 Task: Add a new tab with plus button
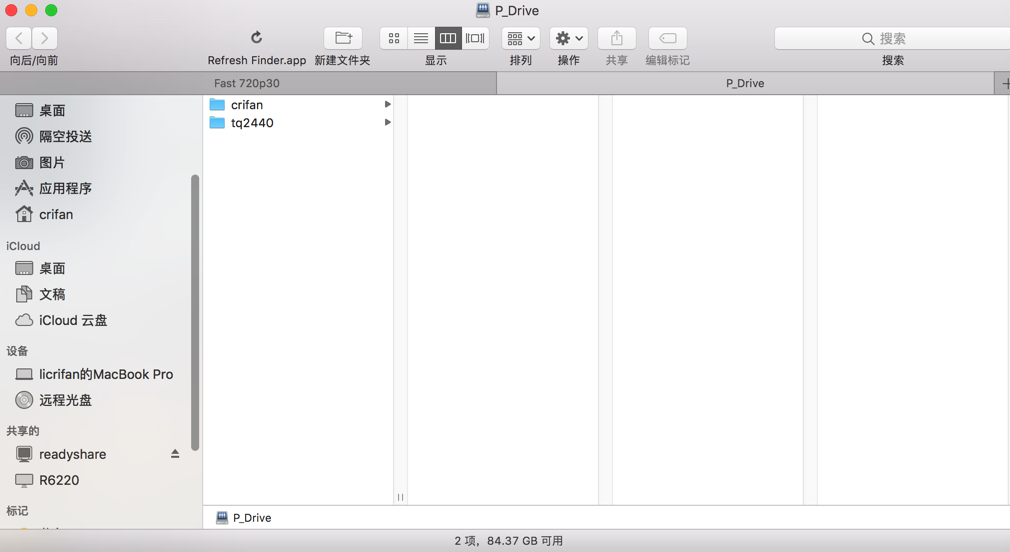point(1004,83)
